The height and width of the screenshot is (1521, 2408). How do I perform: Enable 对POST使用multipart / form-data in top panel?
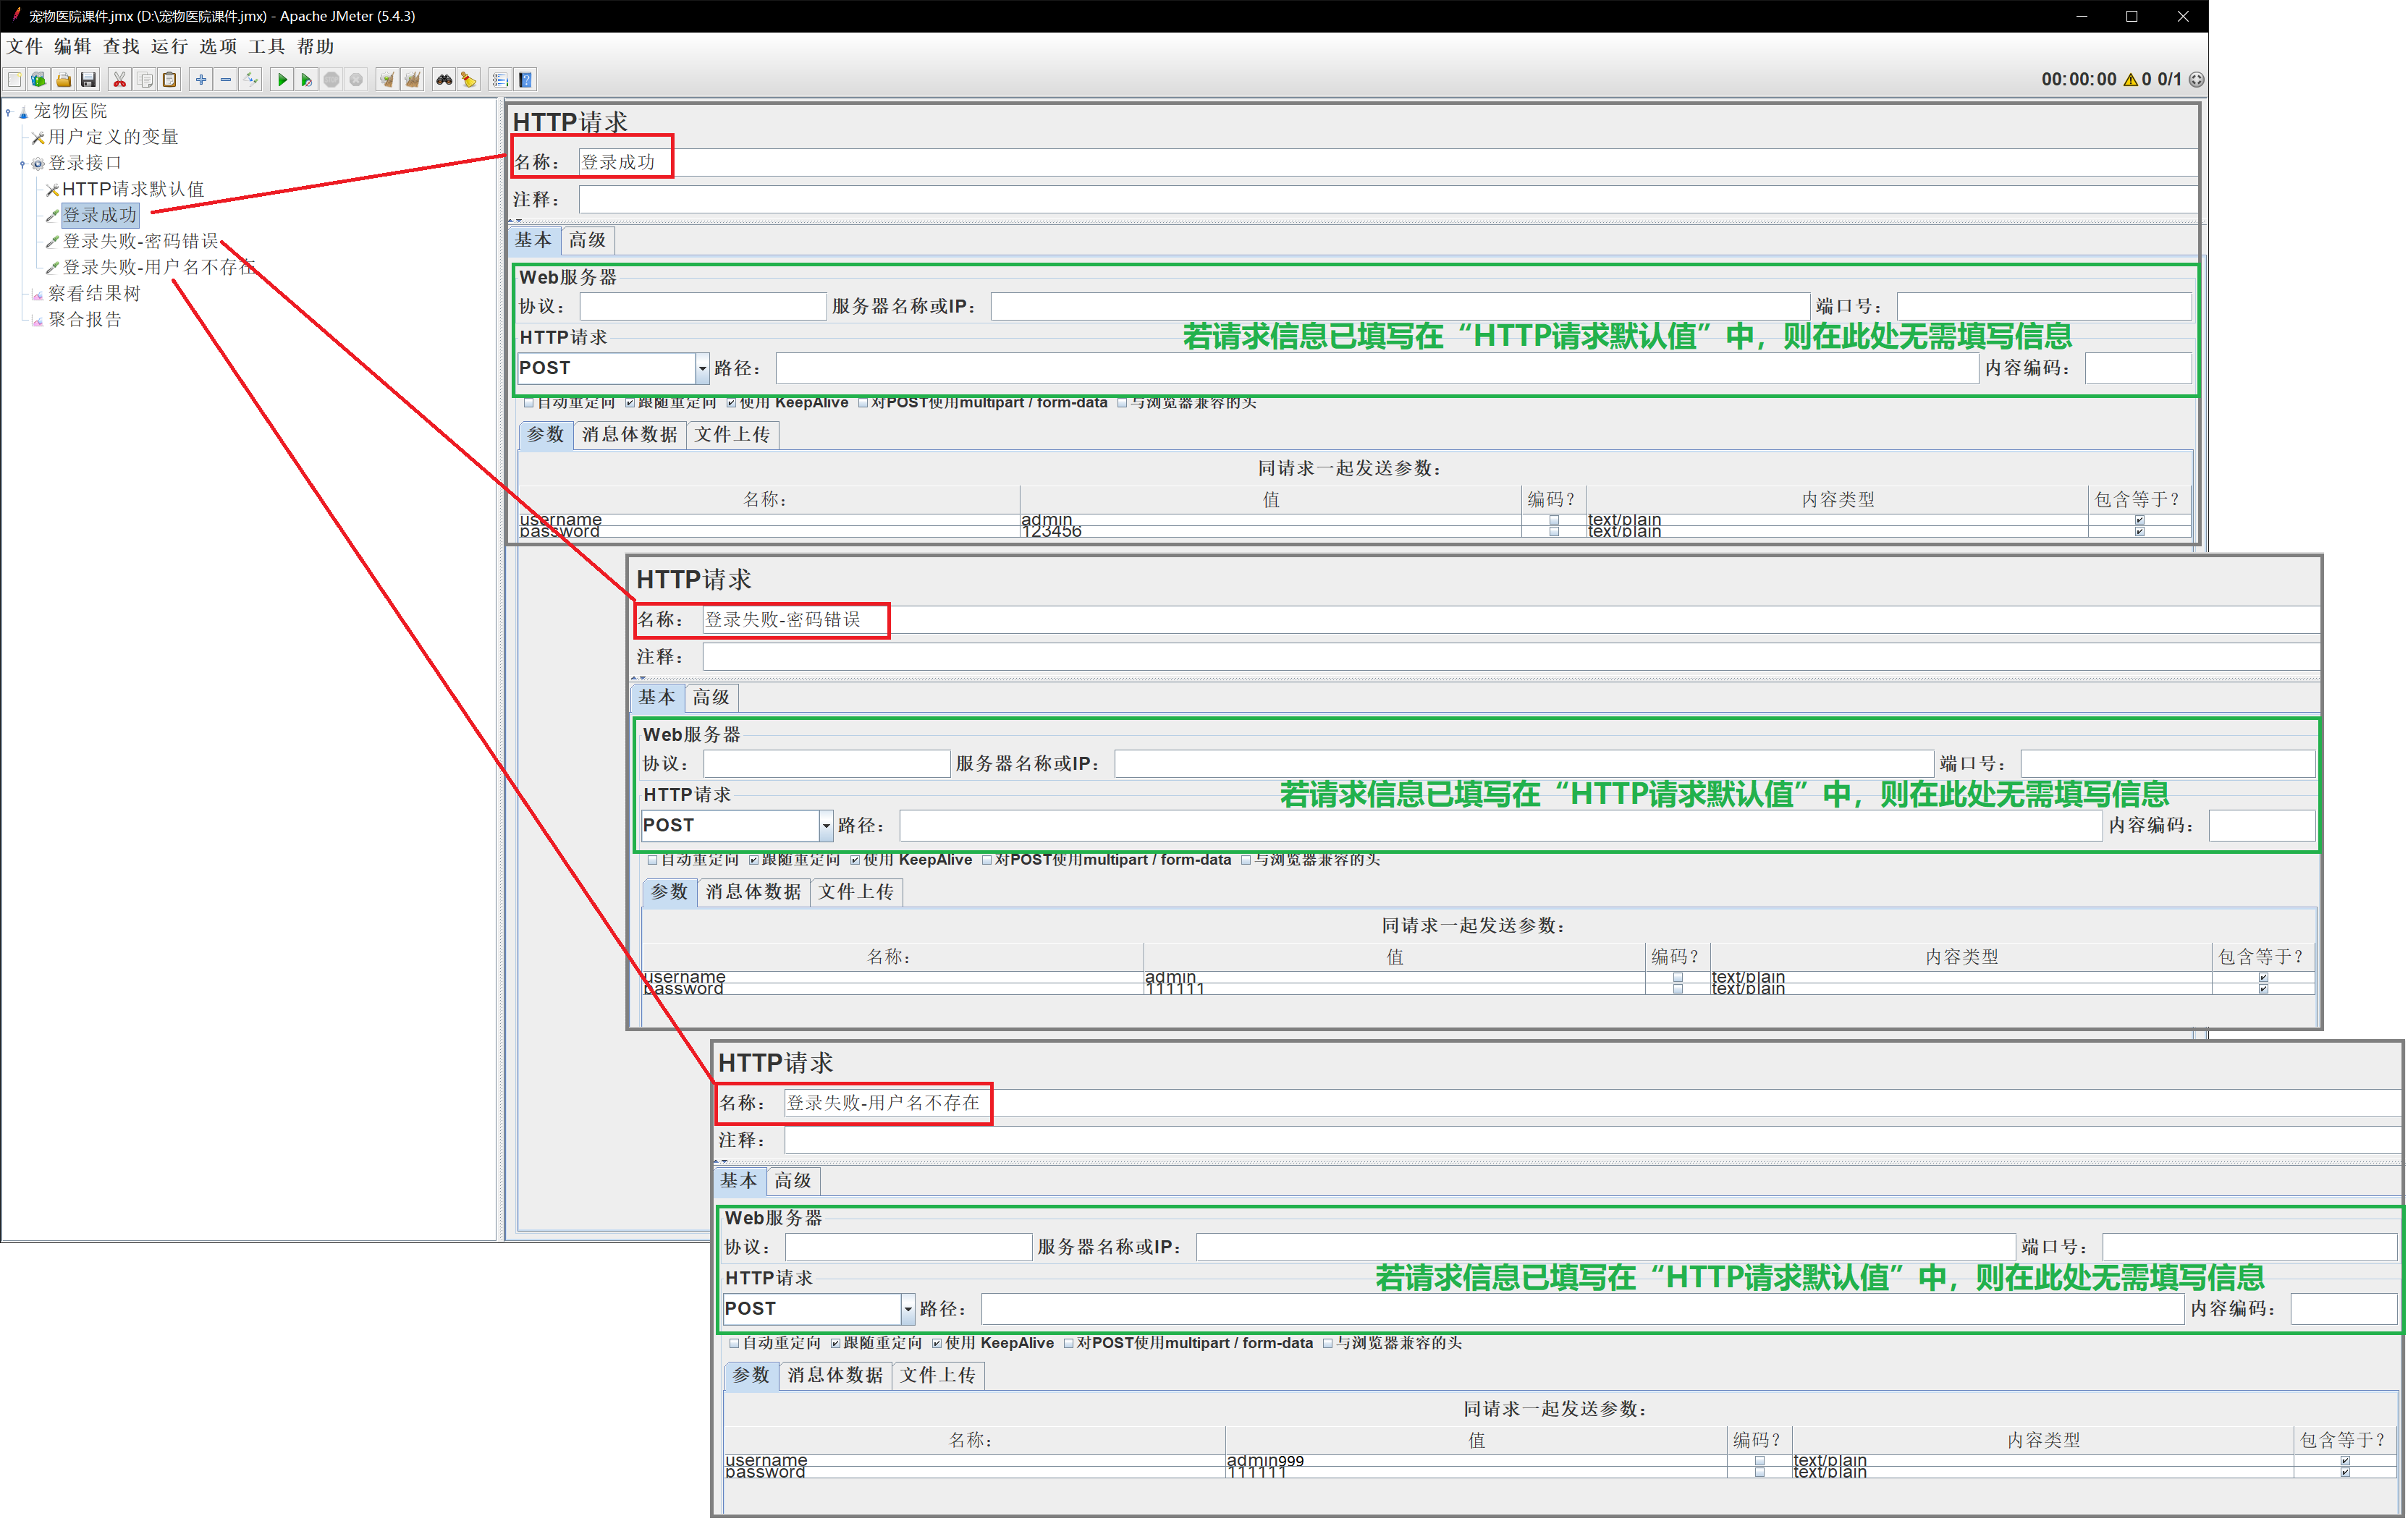coord(863,403)
